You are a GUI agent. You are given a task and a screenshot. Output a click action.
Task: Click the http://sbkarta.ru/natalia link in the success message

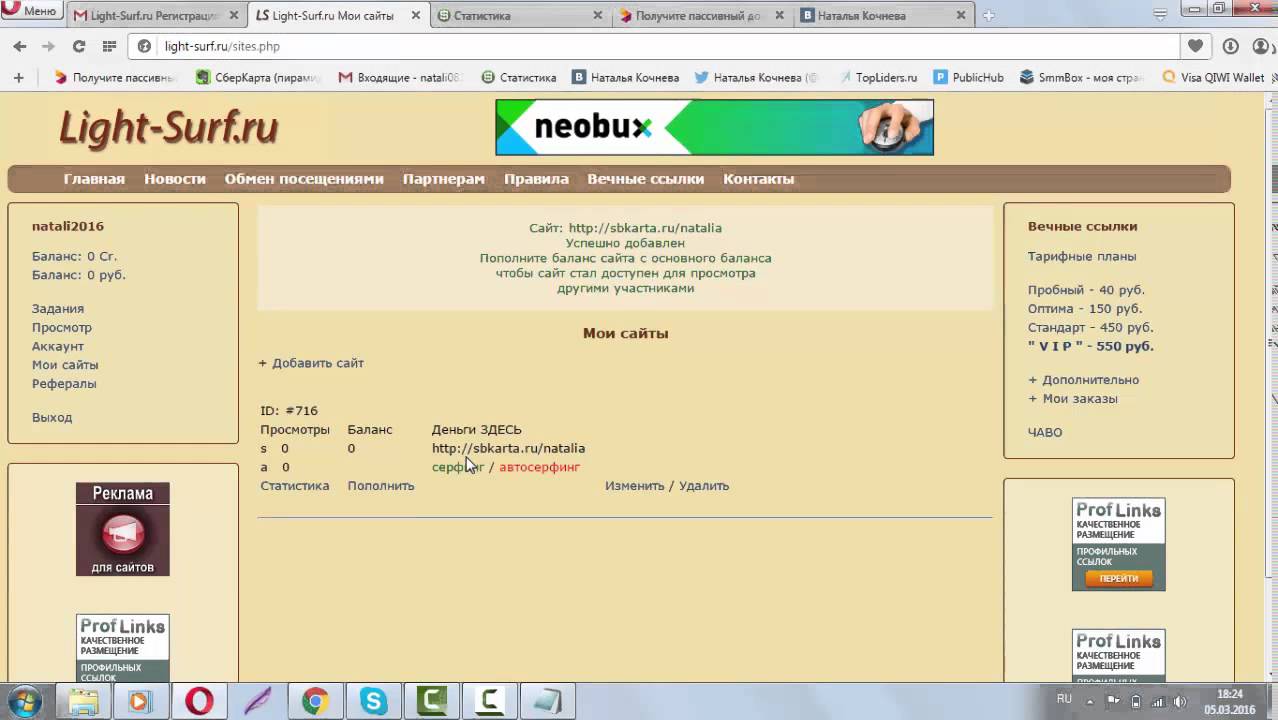coord(645,228)
